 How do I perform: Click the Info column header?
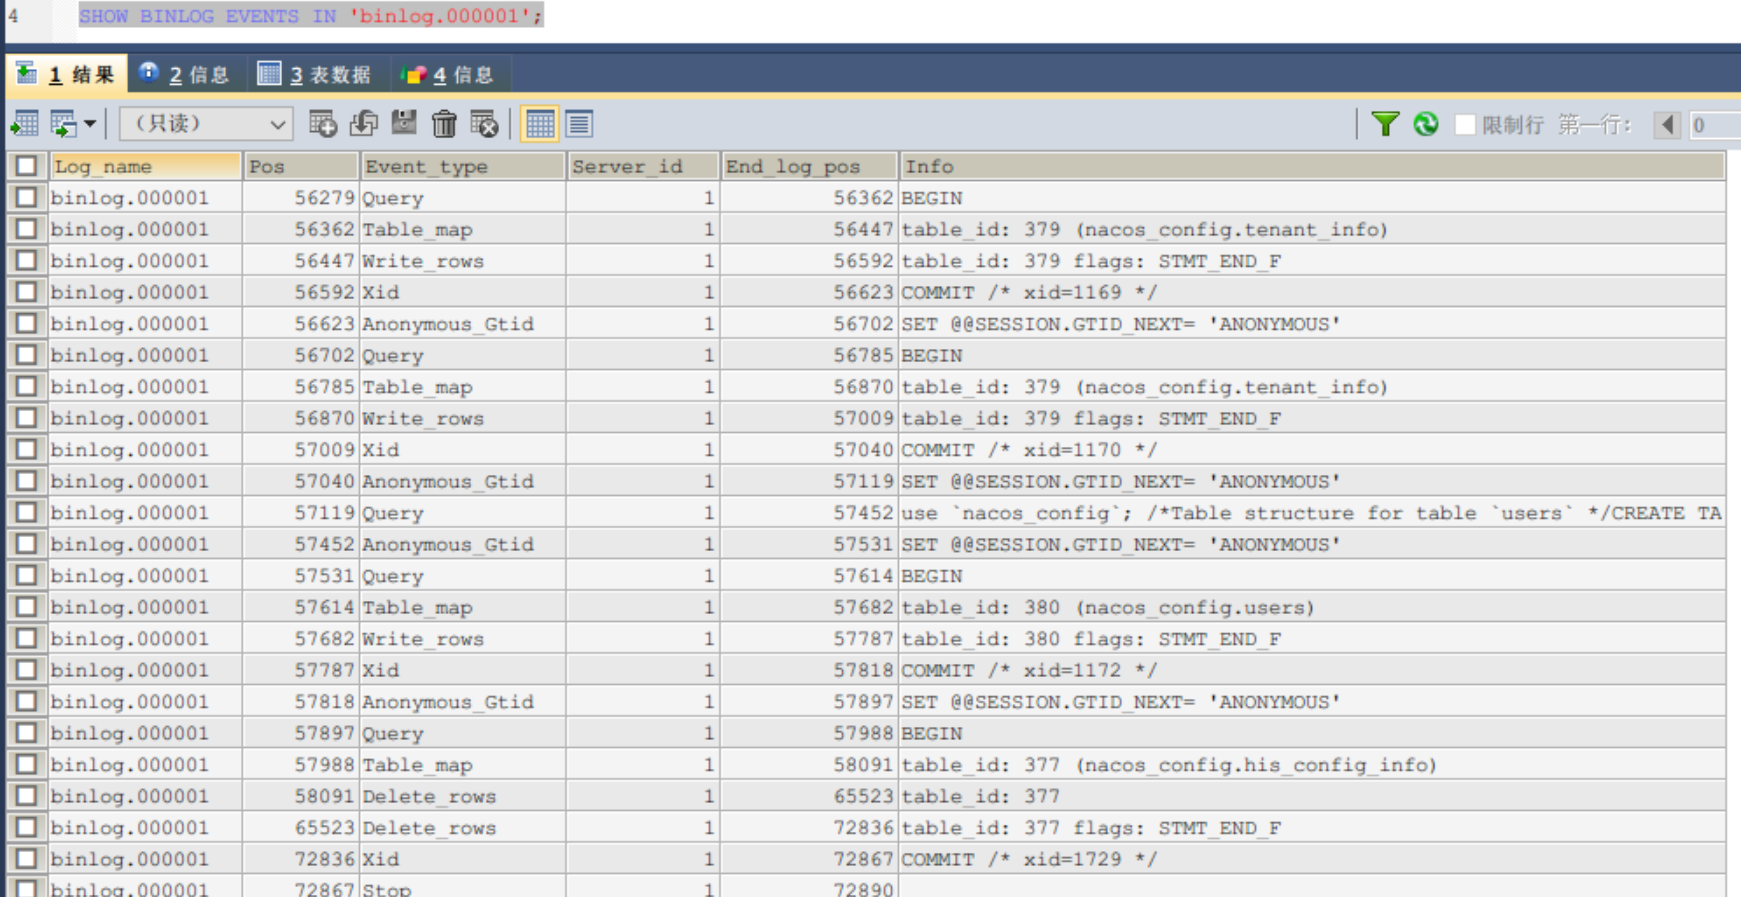click(1312, 166)
